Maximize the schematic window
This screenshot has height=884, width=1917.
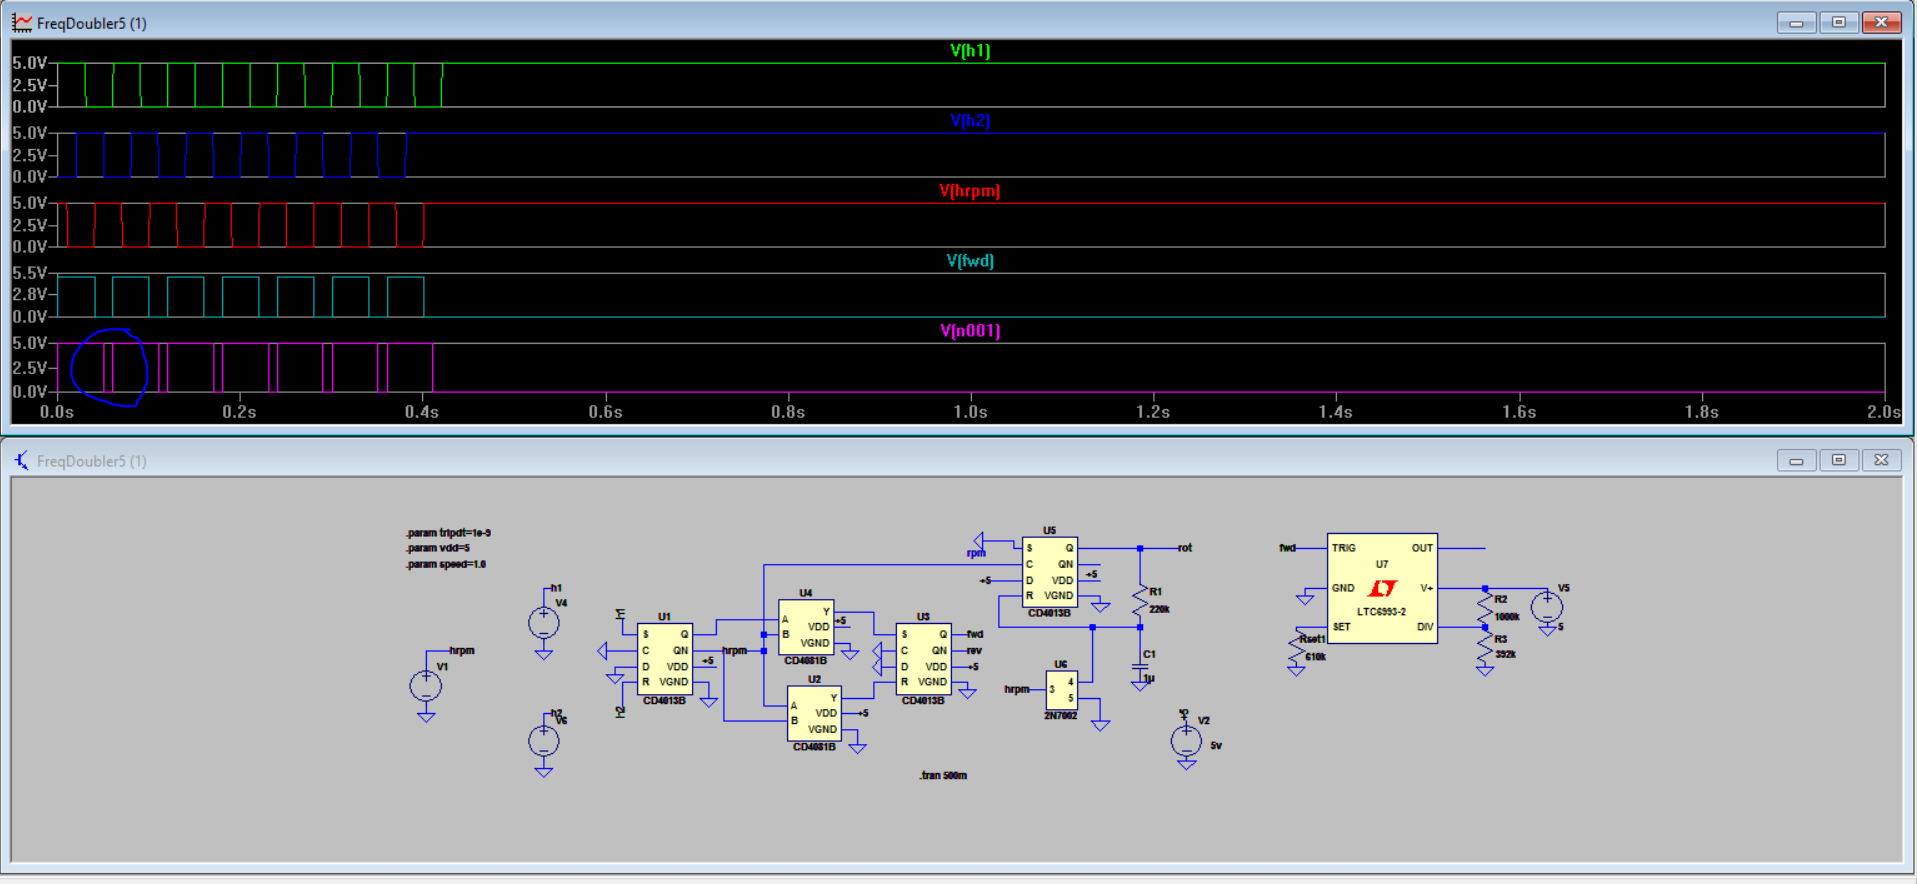(1838, 460)
